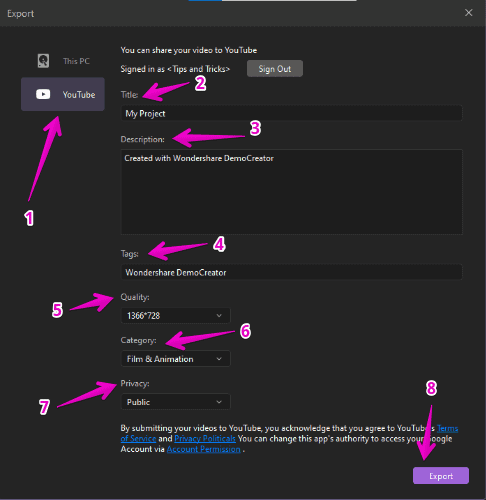The height and width of the screenshot is (500, 486).
Task: Click the 'Quality:' label
Action: pyautogui.click(x=135, y=297)
